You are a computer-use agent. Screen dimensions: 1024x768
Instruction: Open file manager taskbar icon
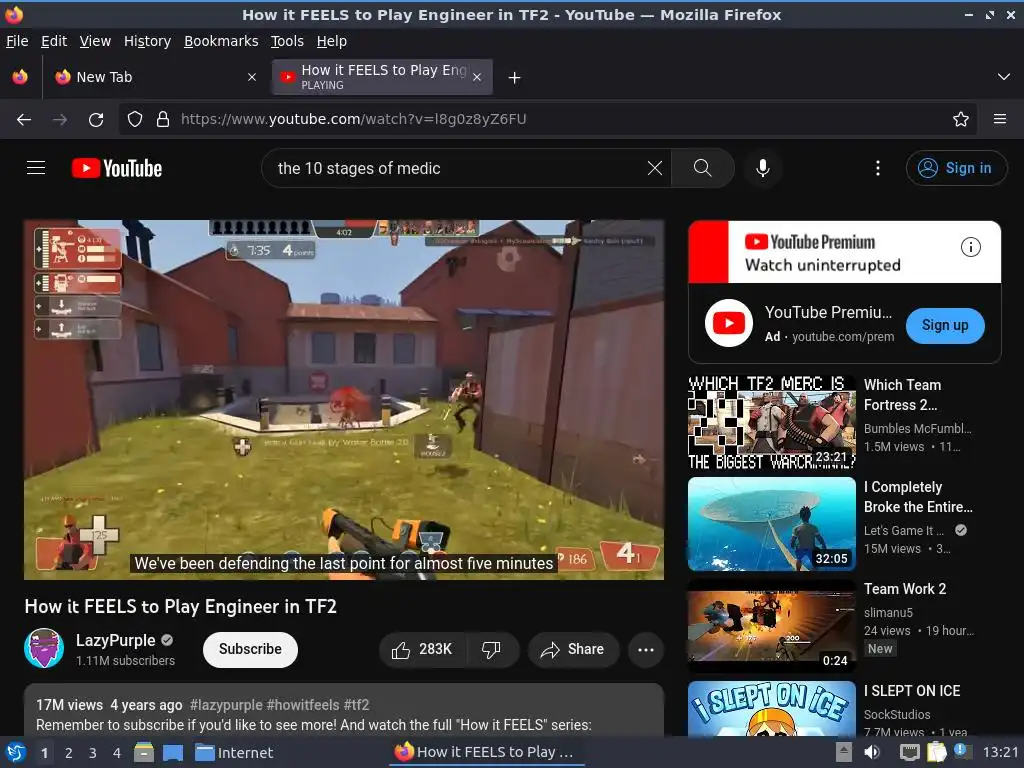pyautogui.click(x=144, y=753)
